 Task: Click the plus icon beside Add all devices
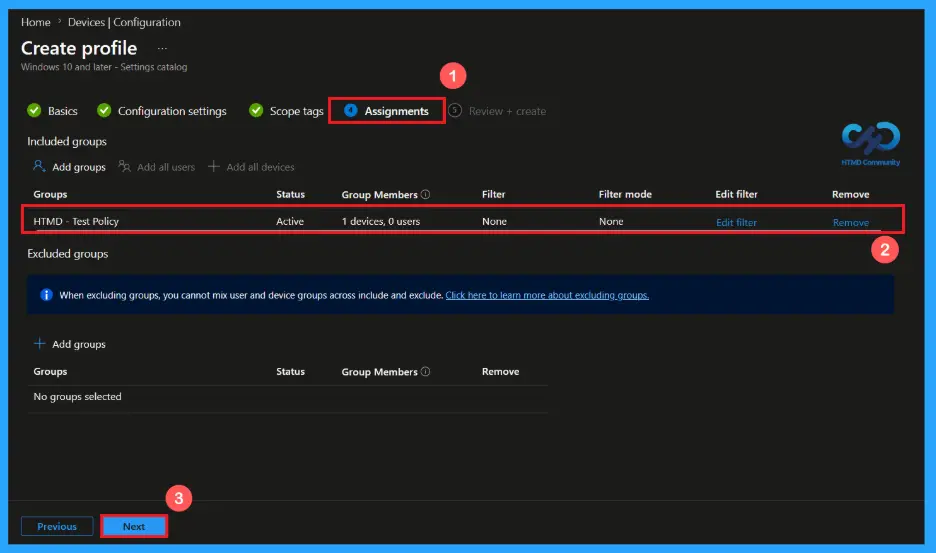pos(213,166)
